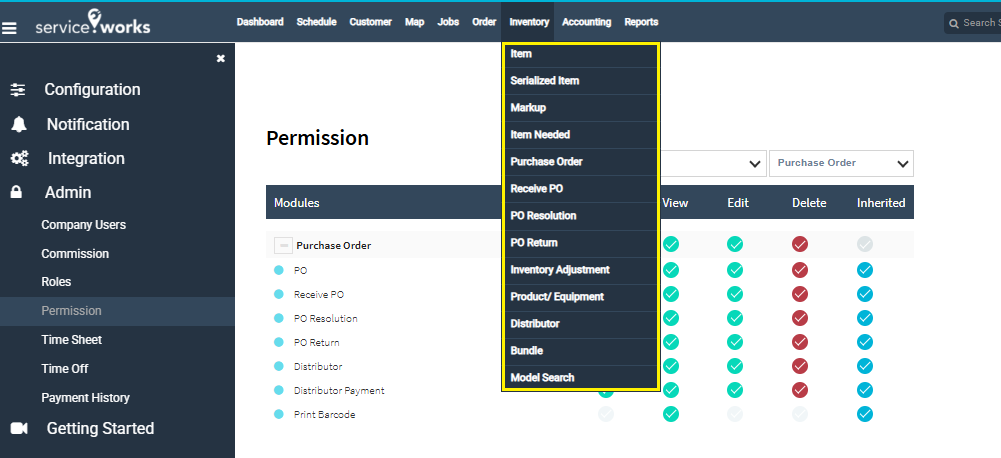The height and width of the screenshot is (458, 1001).
Task: Click the hamburger menu icon
Action: 10,28
